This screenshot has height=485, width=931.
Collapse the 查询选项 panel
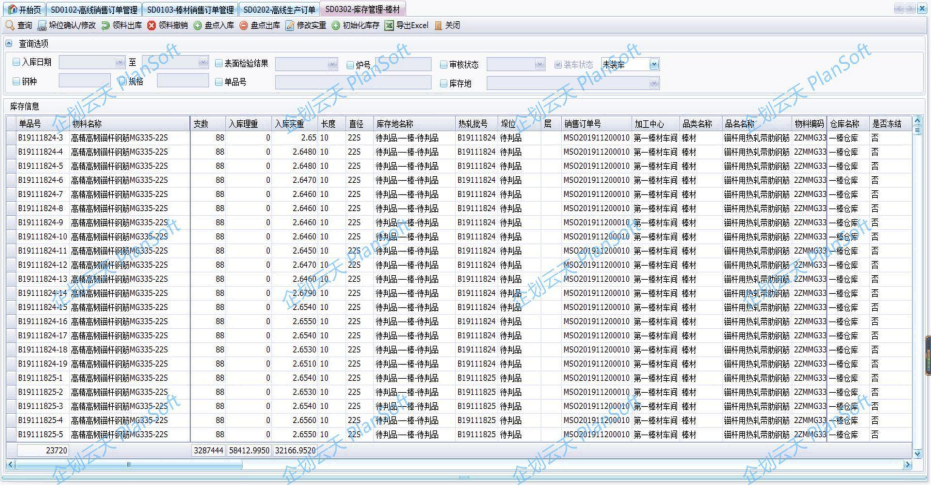click(x=8, y=43)
